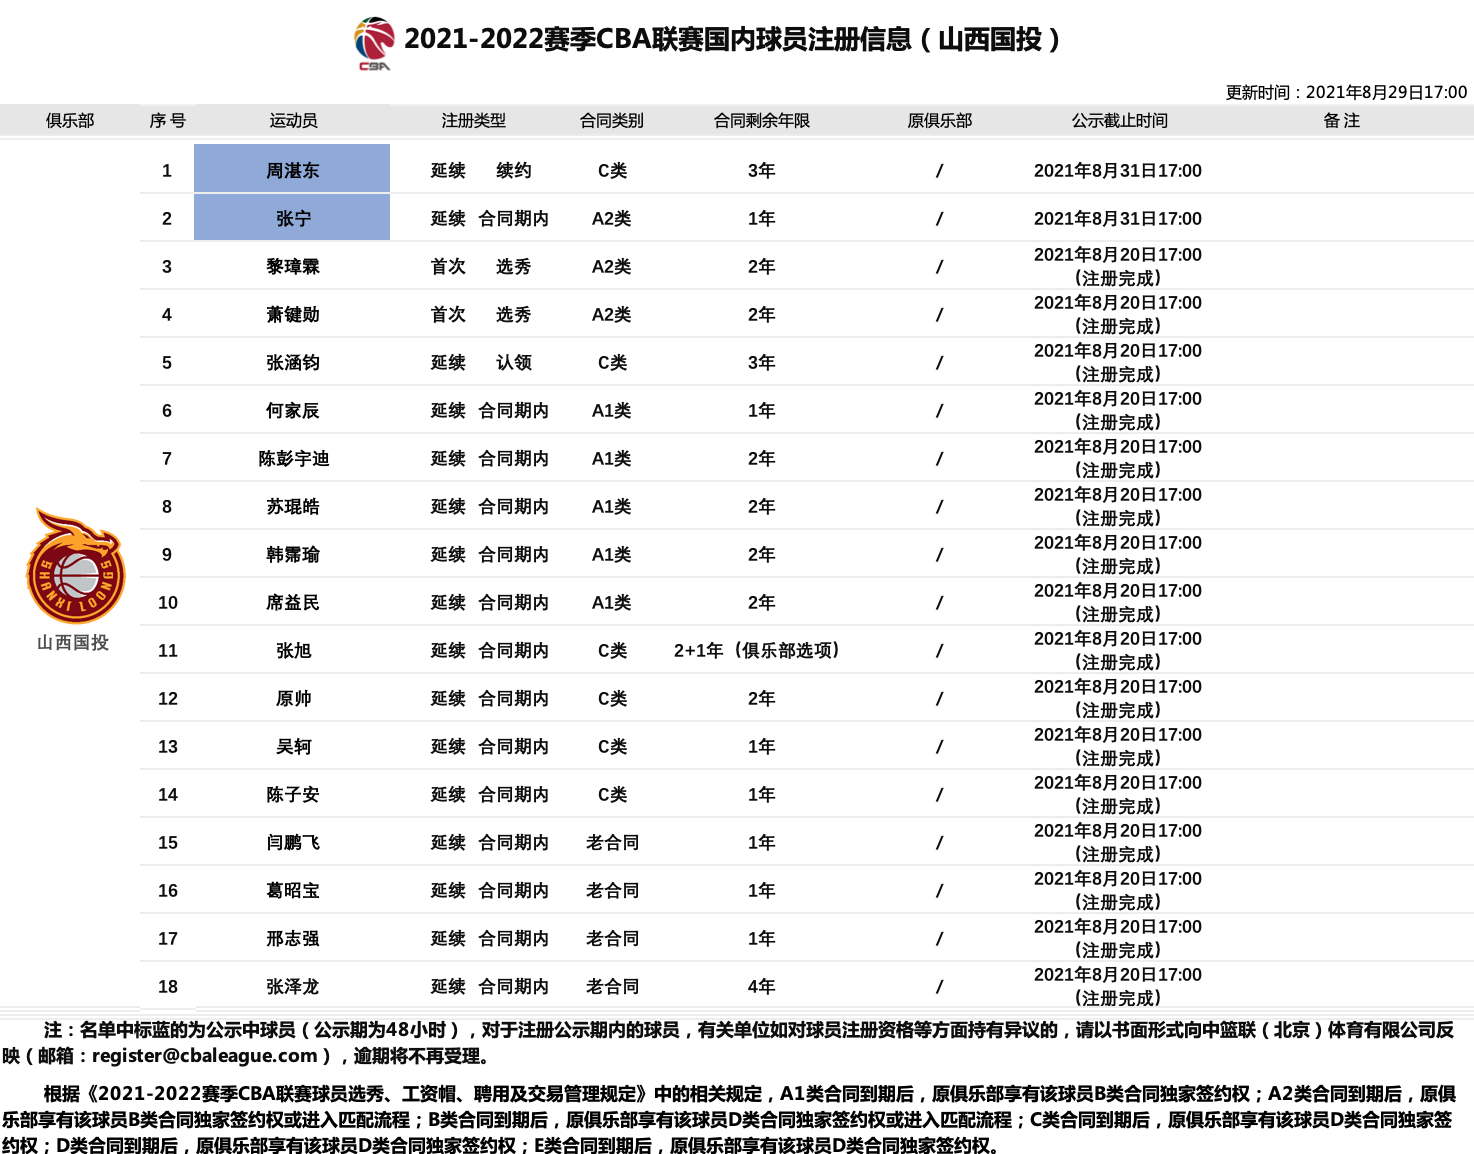This screenshot has width=1474, height=1154.
Task: Select player name 黎璋霖
Action: point(292,266)
